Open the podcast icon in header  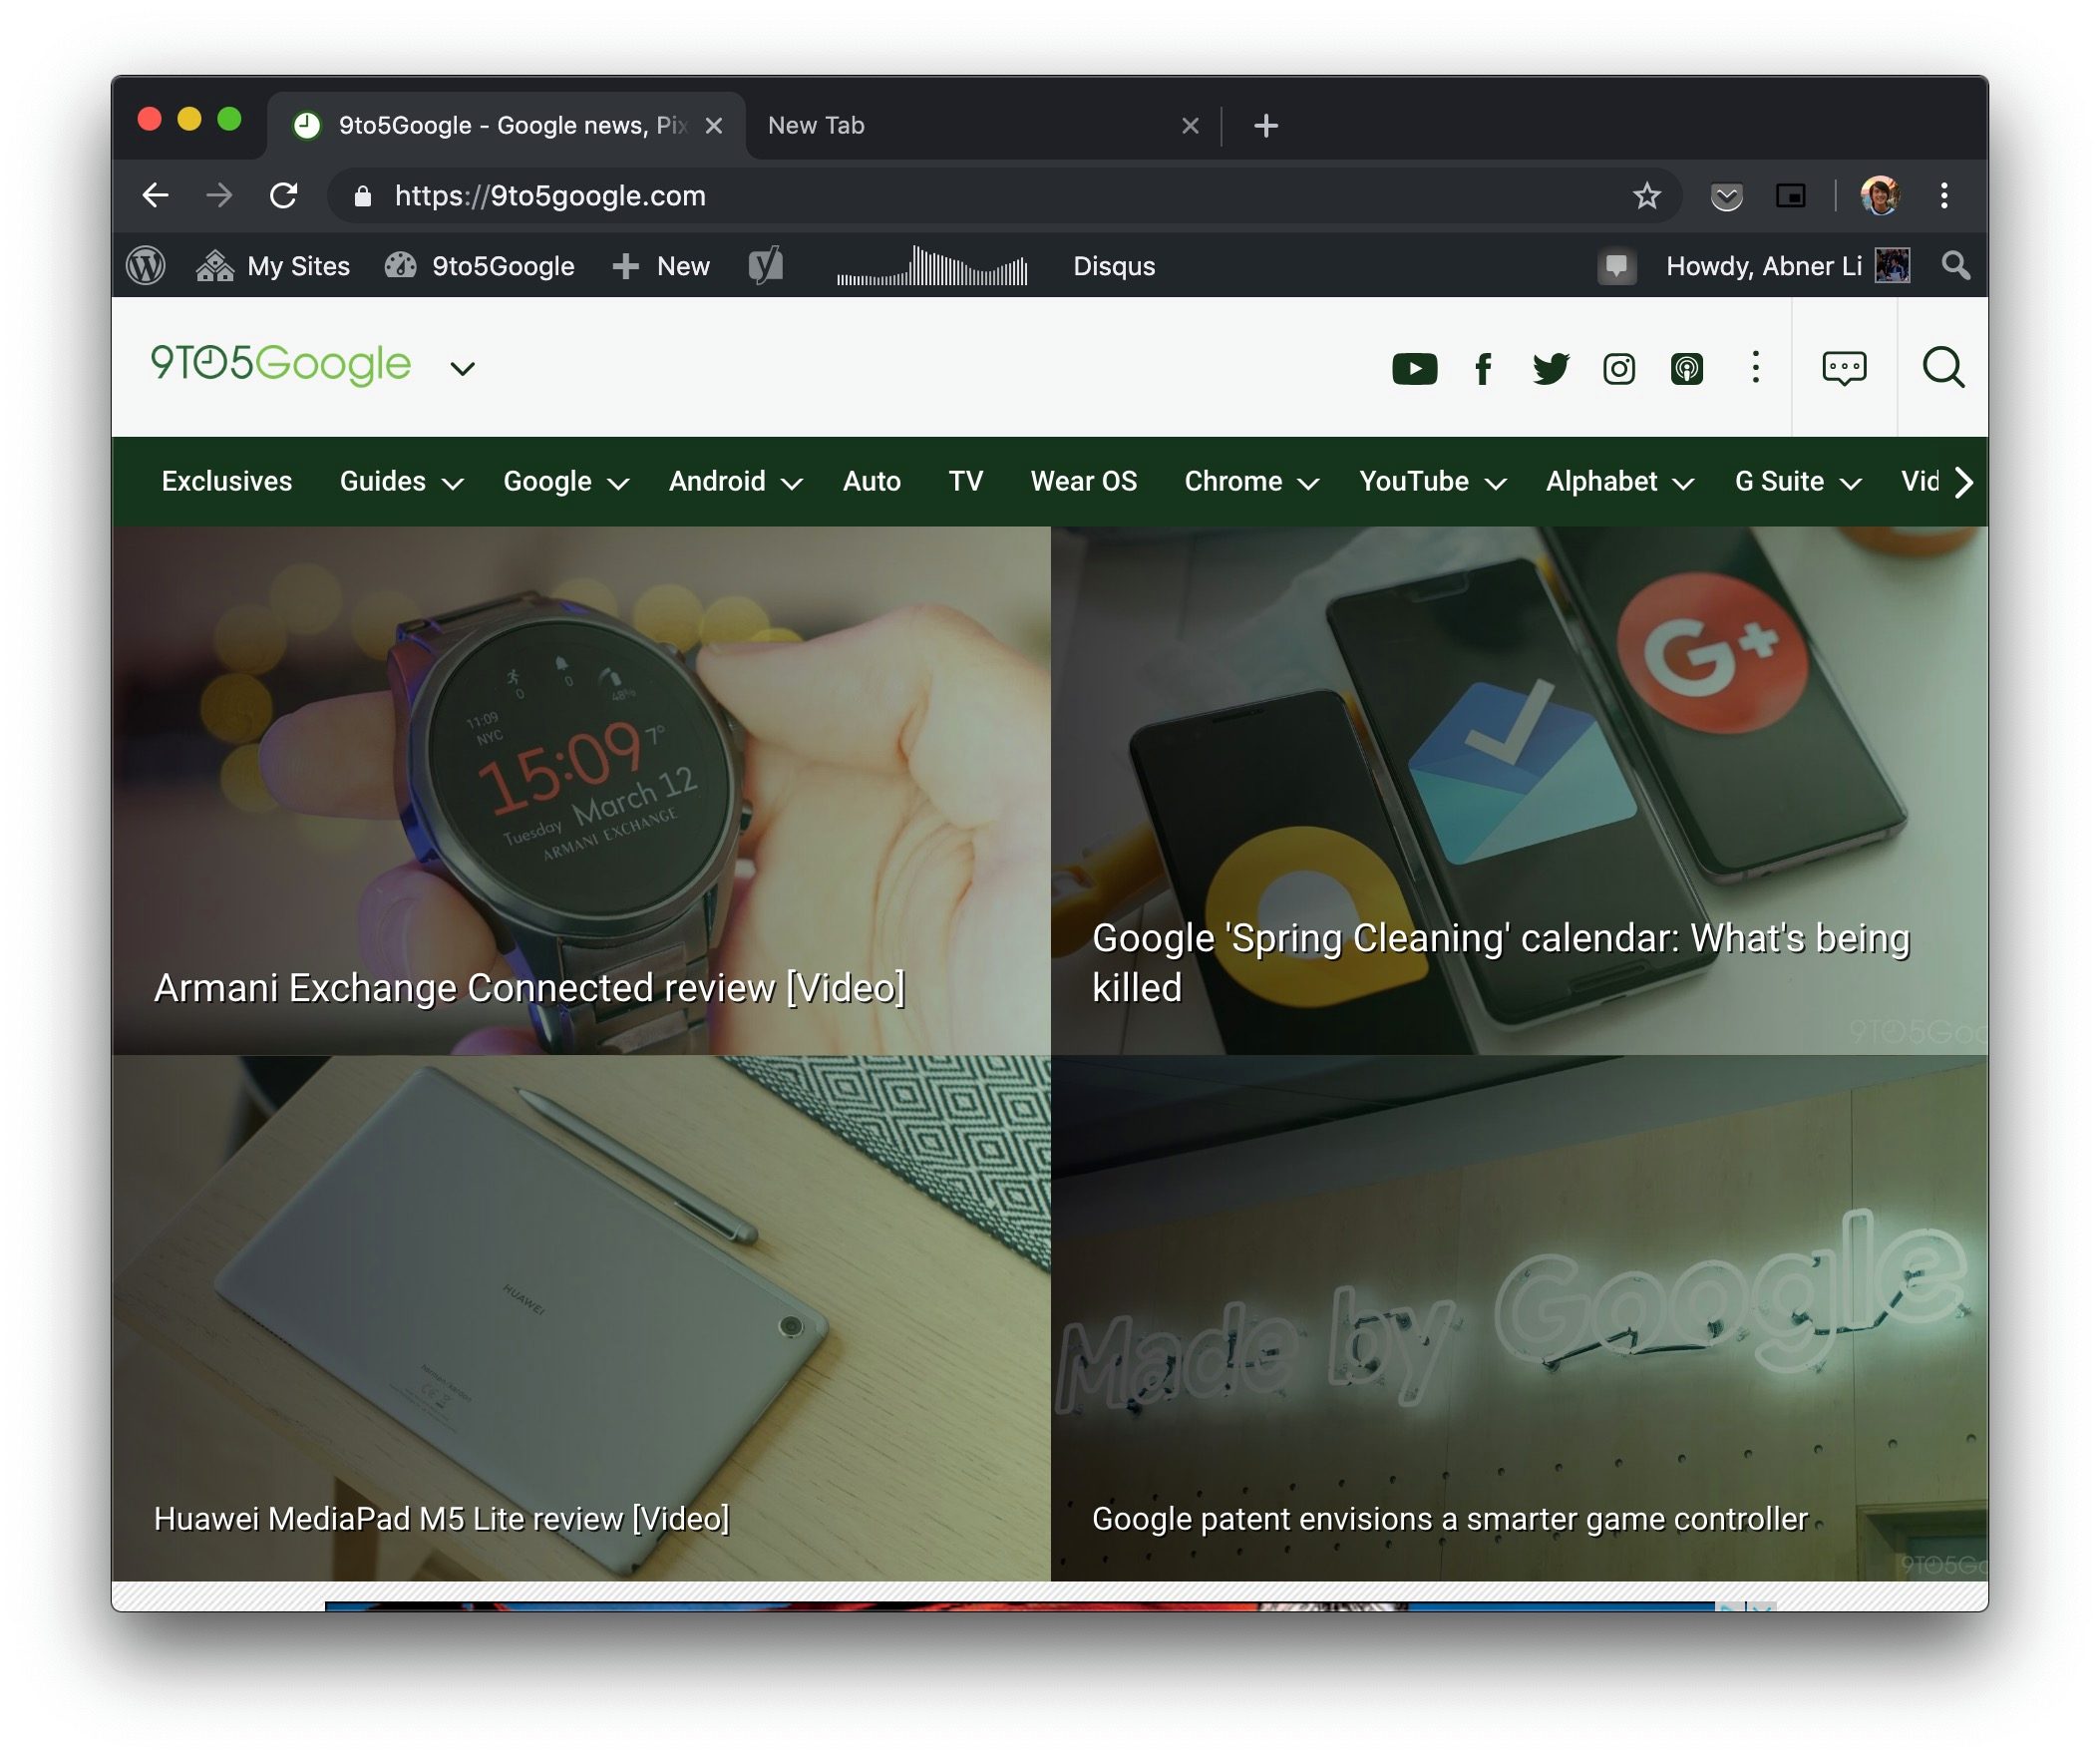(1686, 369)
